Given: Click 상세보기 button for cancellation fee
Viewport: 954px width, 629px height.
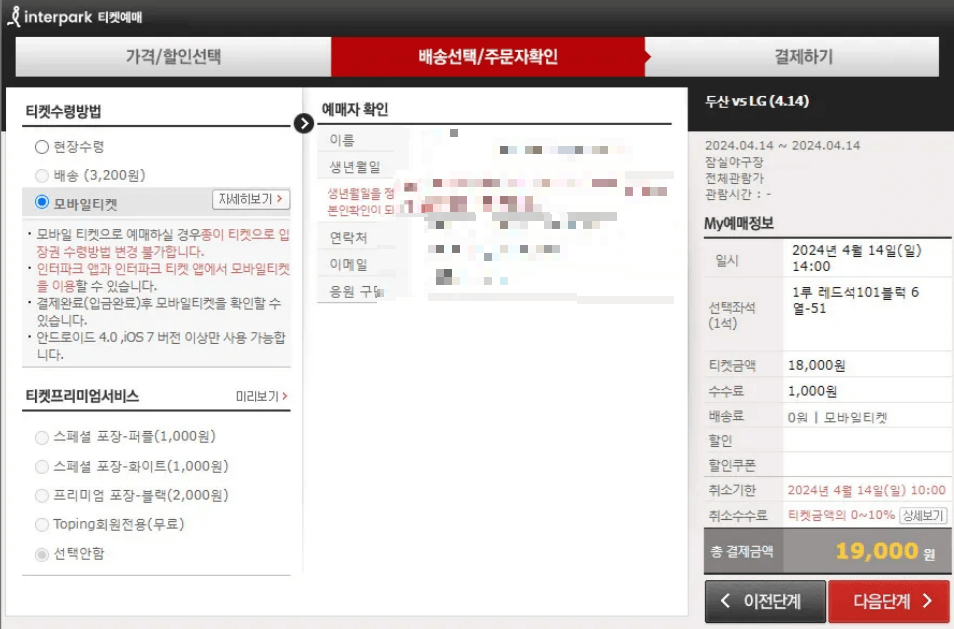Looking at the screenshot, I should (x=923, y=515).
